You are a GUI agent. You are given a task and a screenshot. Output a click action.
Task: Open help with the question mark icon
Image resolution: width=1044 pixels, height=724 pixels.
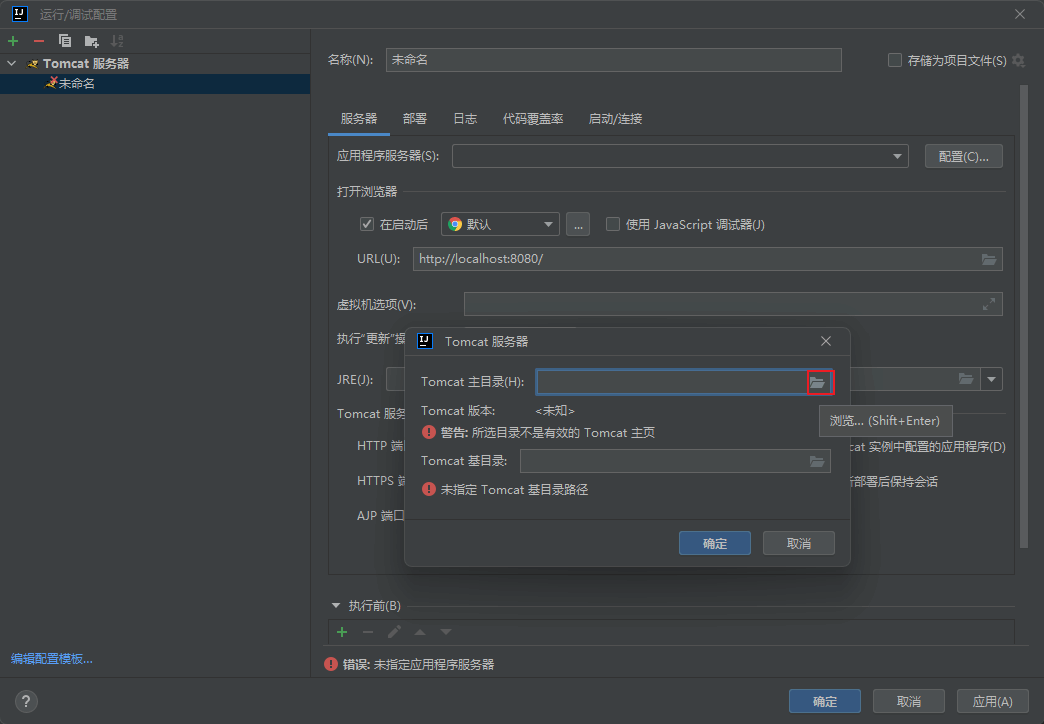[26, 701]
